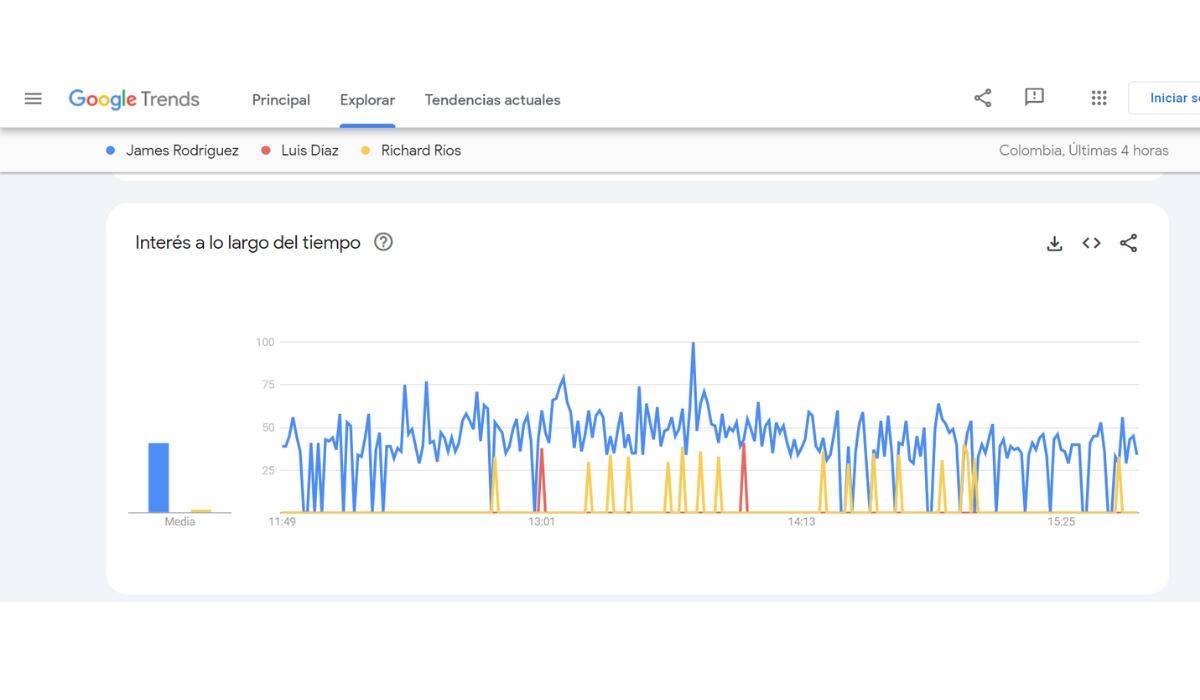Screen dimensions: 1200x700
Task: Share the interest over time chart
Action: point(1128,243)
